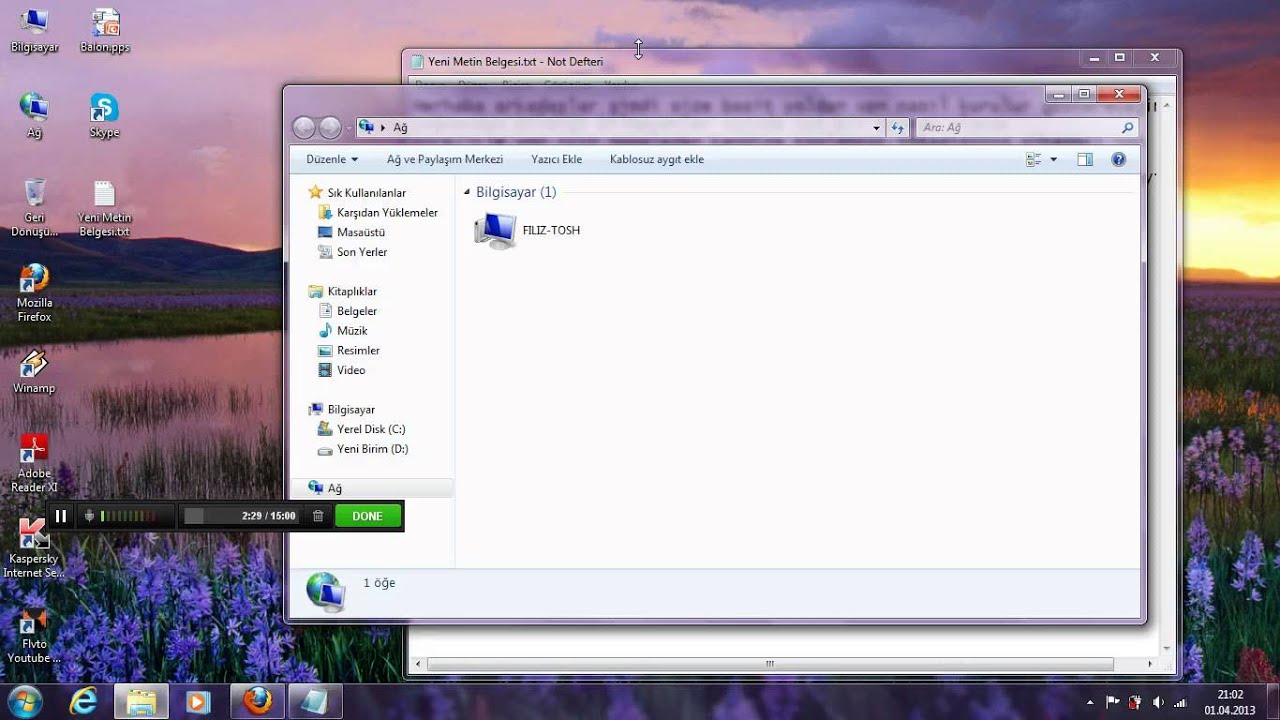Launch Winamp desktop shortcut
Screen dimensions: 1280x720
point(34,370)
